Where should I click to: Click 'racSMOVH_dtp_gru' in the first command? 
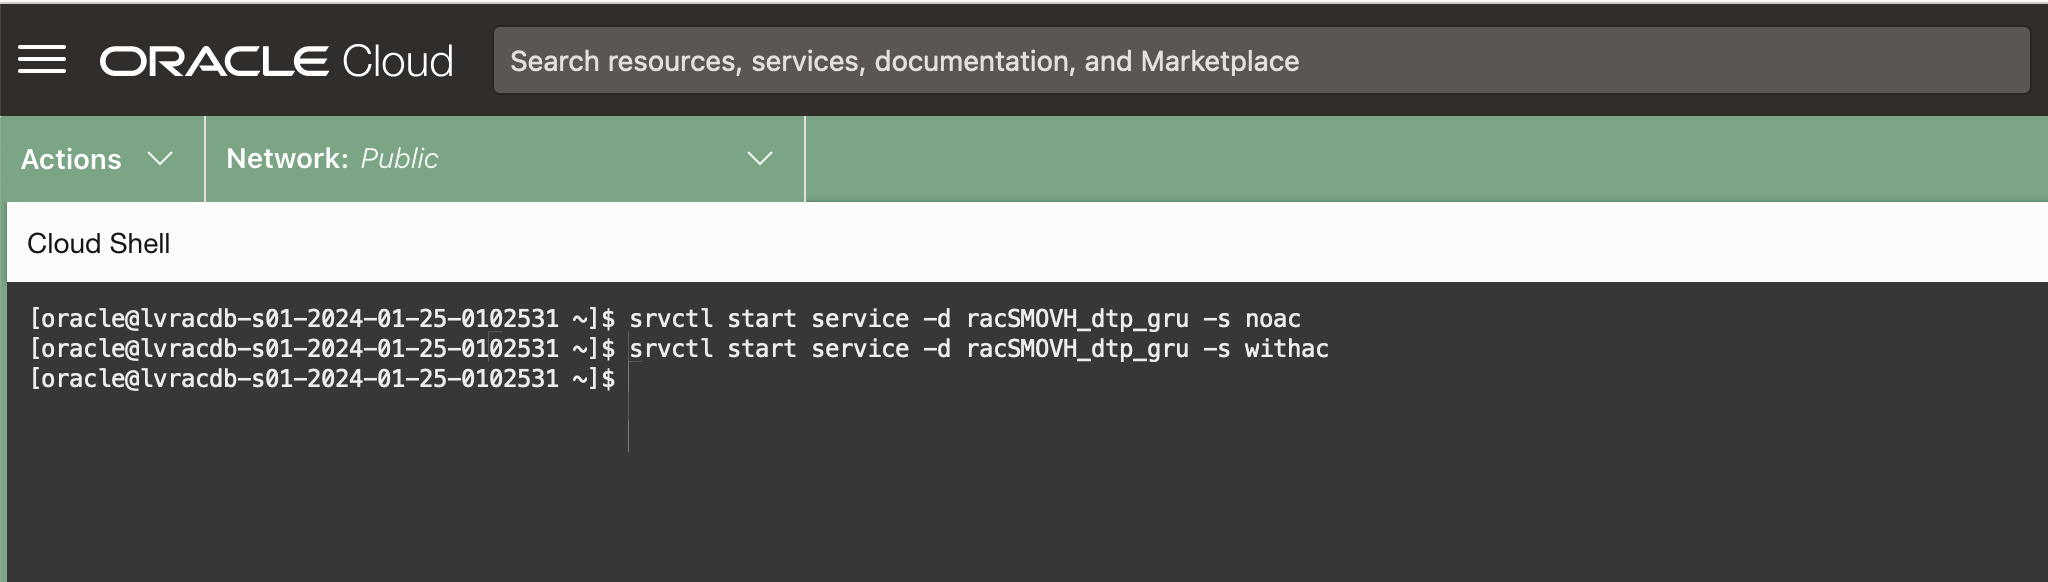pyautogui.click(x=1077, y=319)
